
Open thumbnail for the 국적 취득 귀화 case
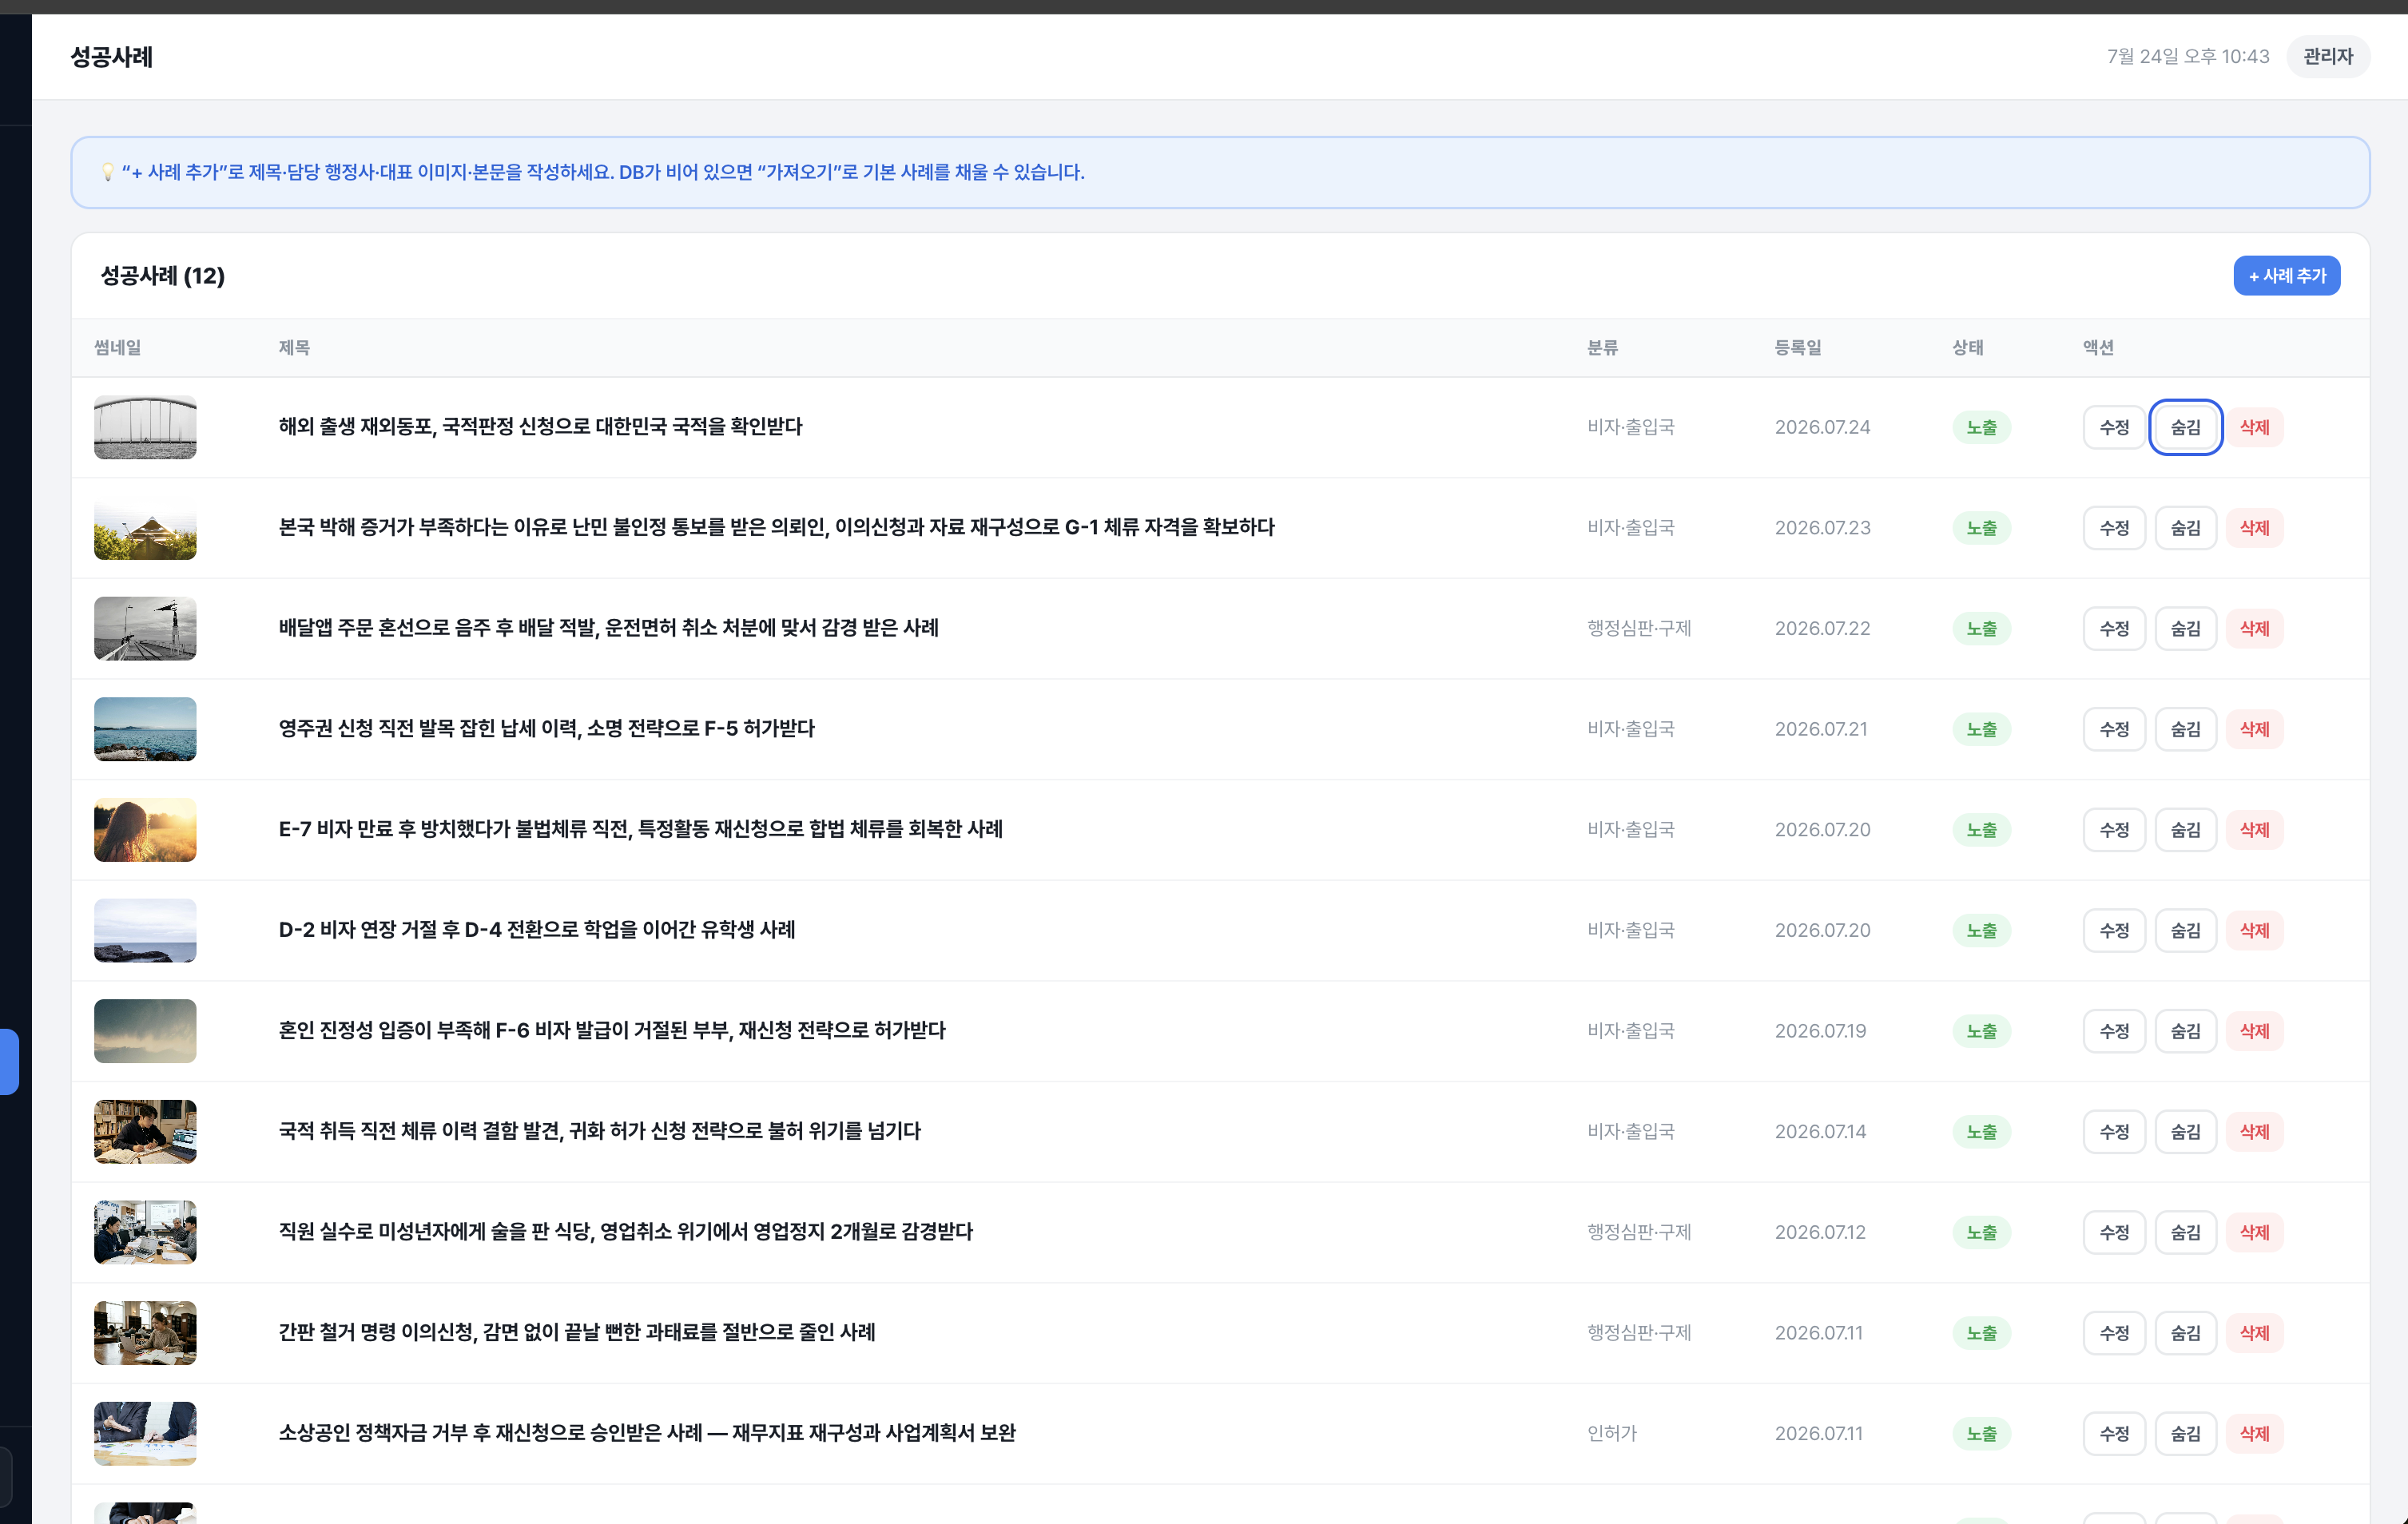tap(145, 1132)
